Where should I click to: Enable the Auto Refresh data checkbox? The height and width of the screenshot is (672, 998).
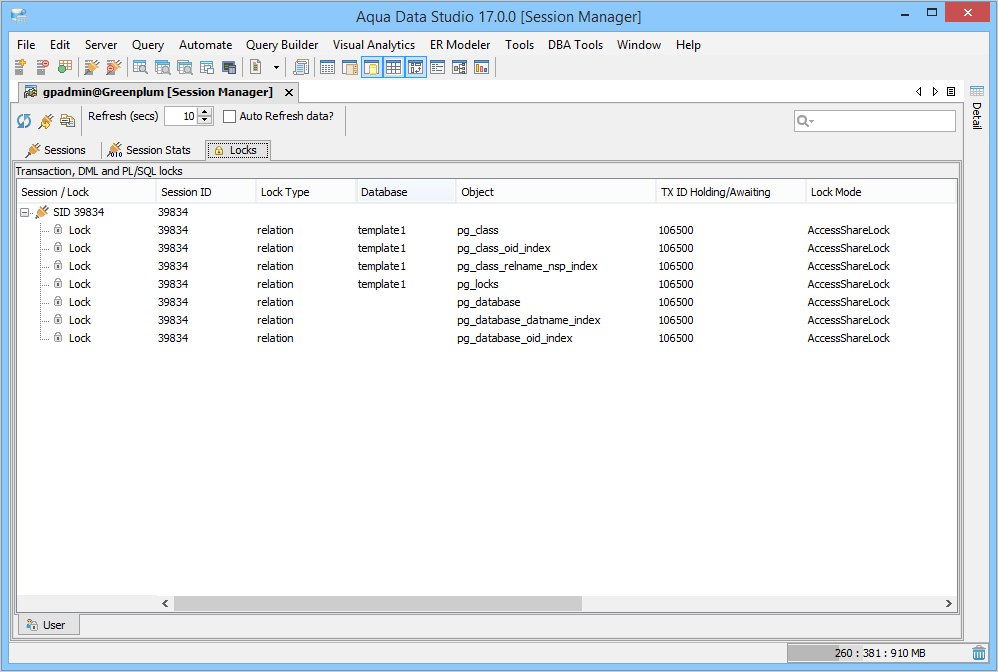[x=230, y=116]
